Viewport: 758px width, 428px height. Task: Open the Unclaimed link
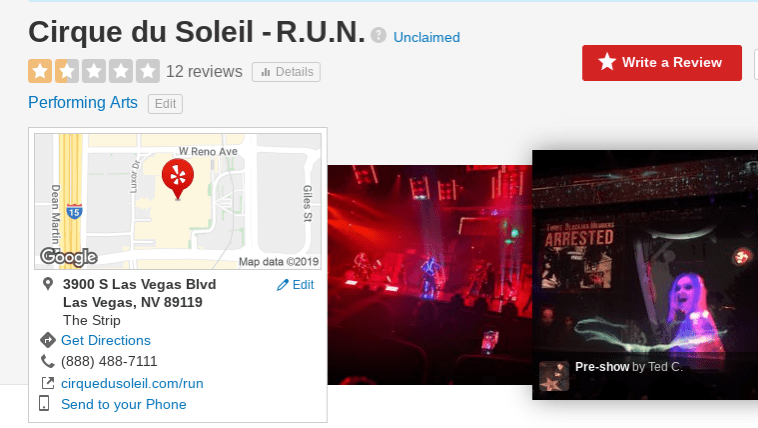(426, 37)
